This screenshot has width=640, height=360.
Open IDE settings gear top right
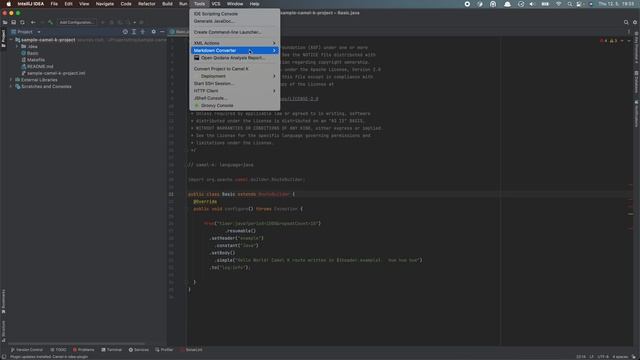[635, 22]
